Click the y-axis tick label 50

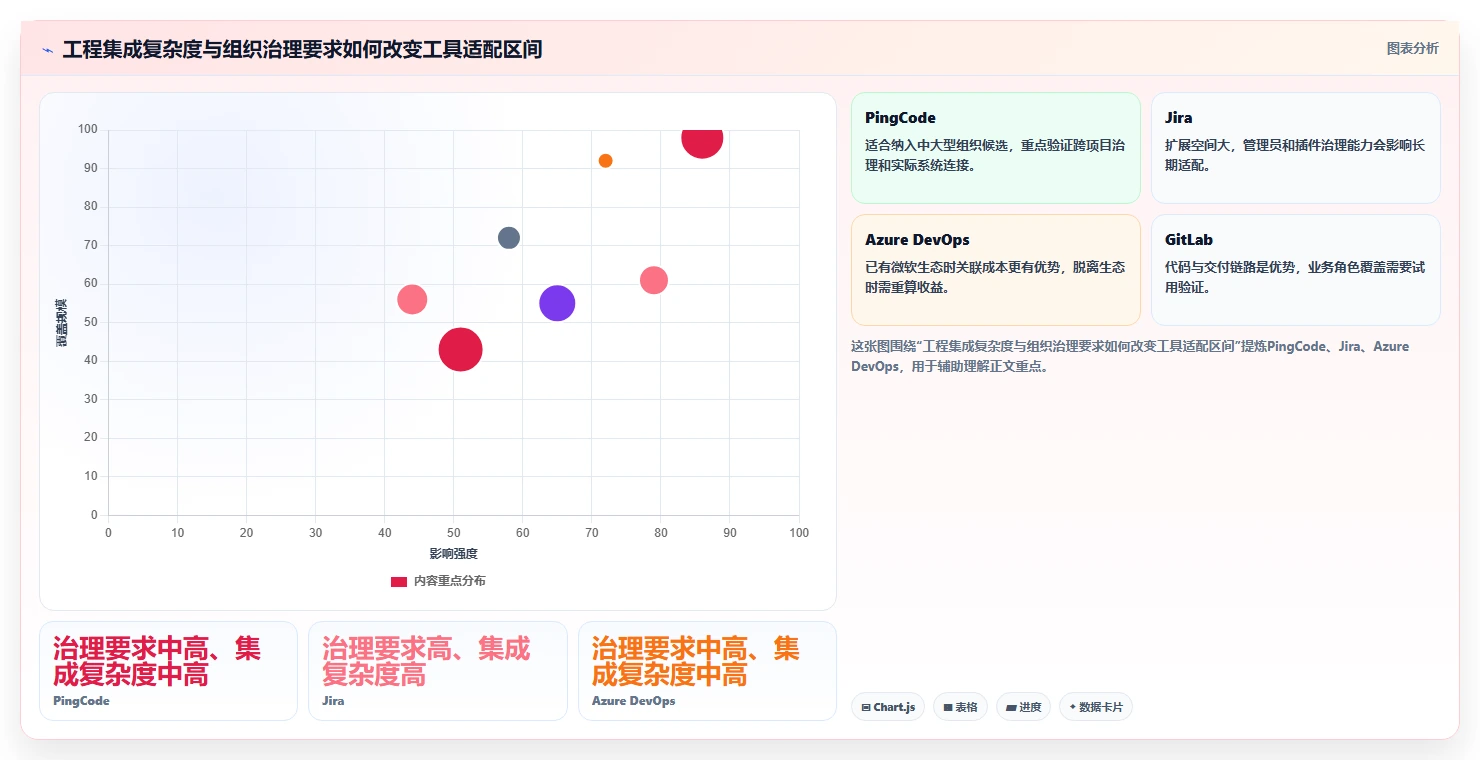point(91,322)
